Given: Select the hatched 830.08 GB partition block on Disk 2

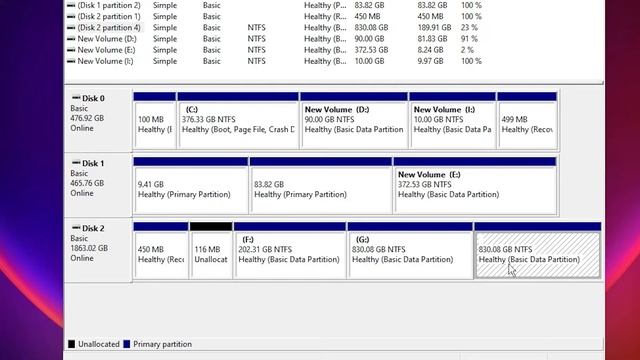Looking at the screenshot, I should click(538, 251).
